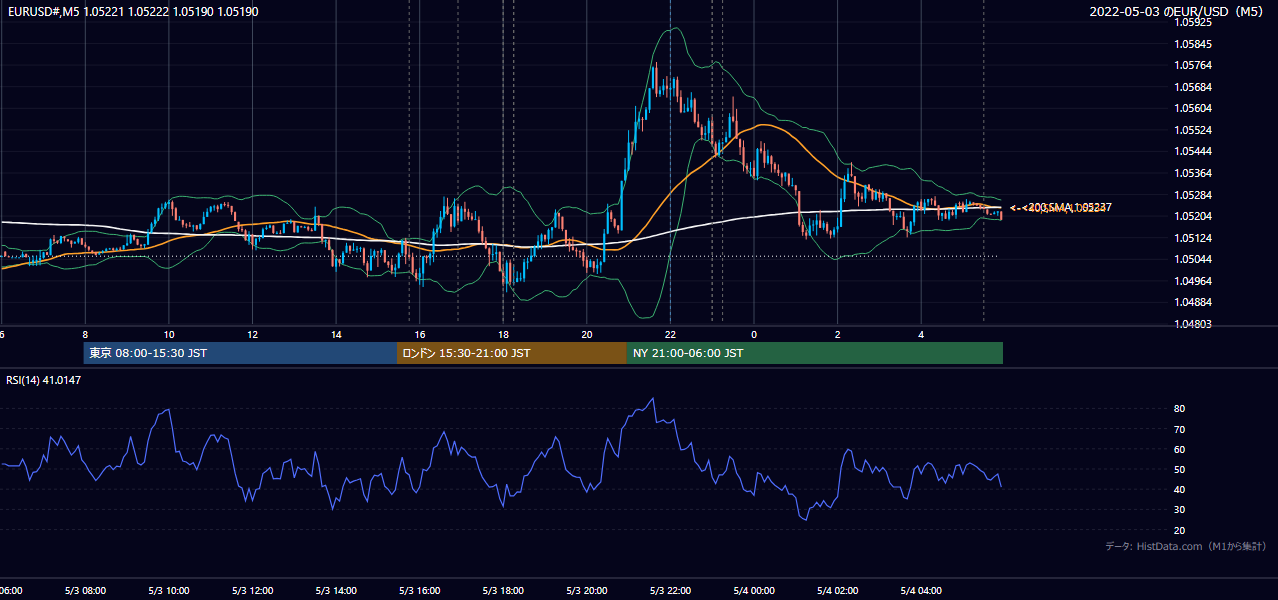This screenshot has height=600, width=1278.
Task: Click hour label 0 under price chart
Action: (754, 335)
